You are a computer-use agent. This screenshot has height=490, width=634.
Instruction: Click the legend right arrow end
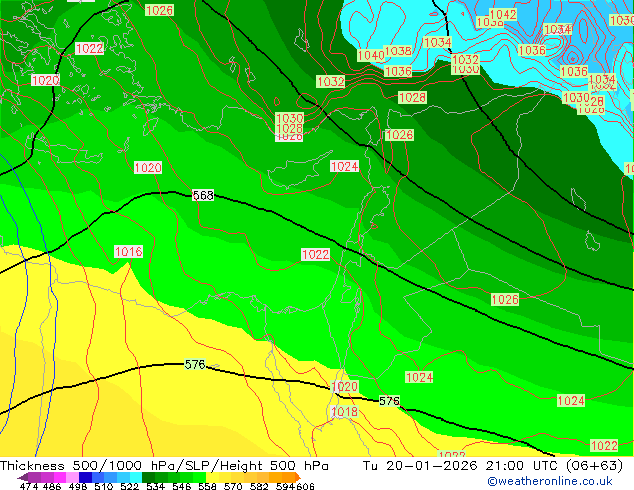(298, 477)
